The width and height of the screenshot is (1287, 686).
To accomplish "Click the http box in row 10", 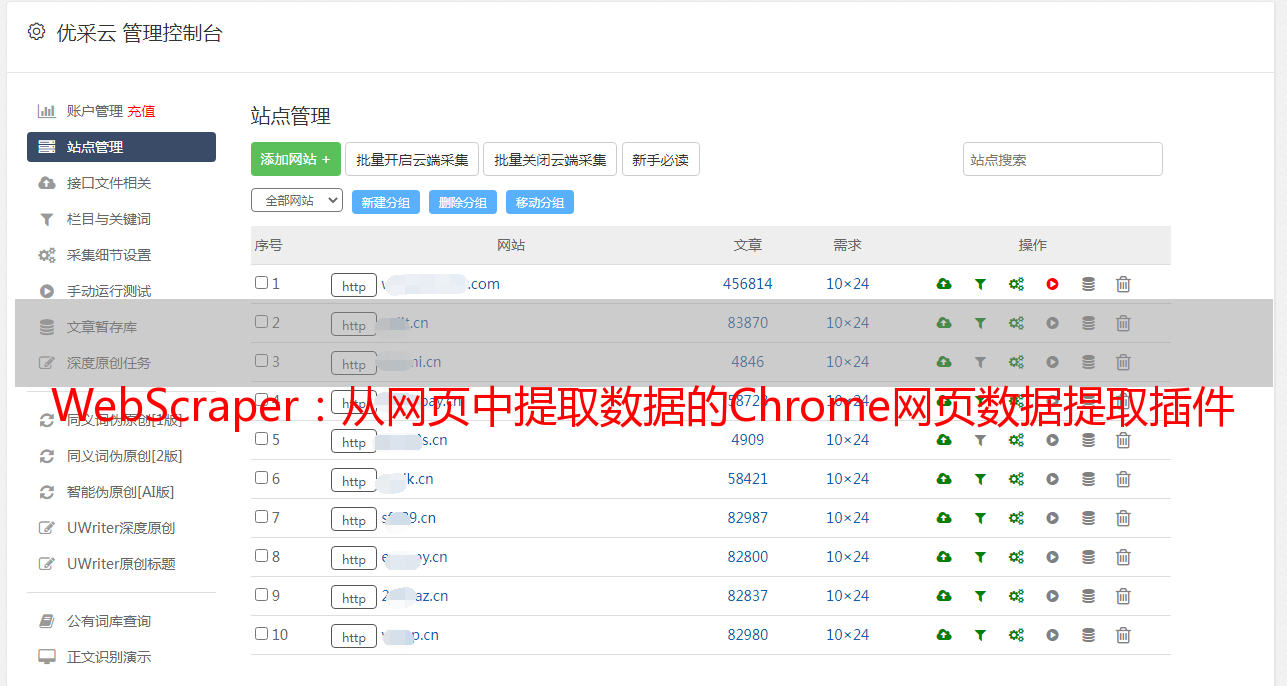I will click(354, 637).
